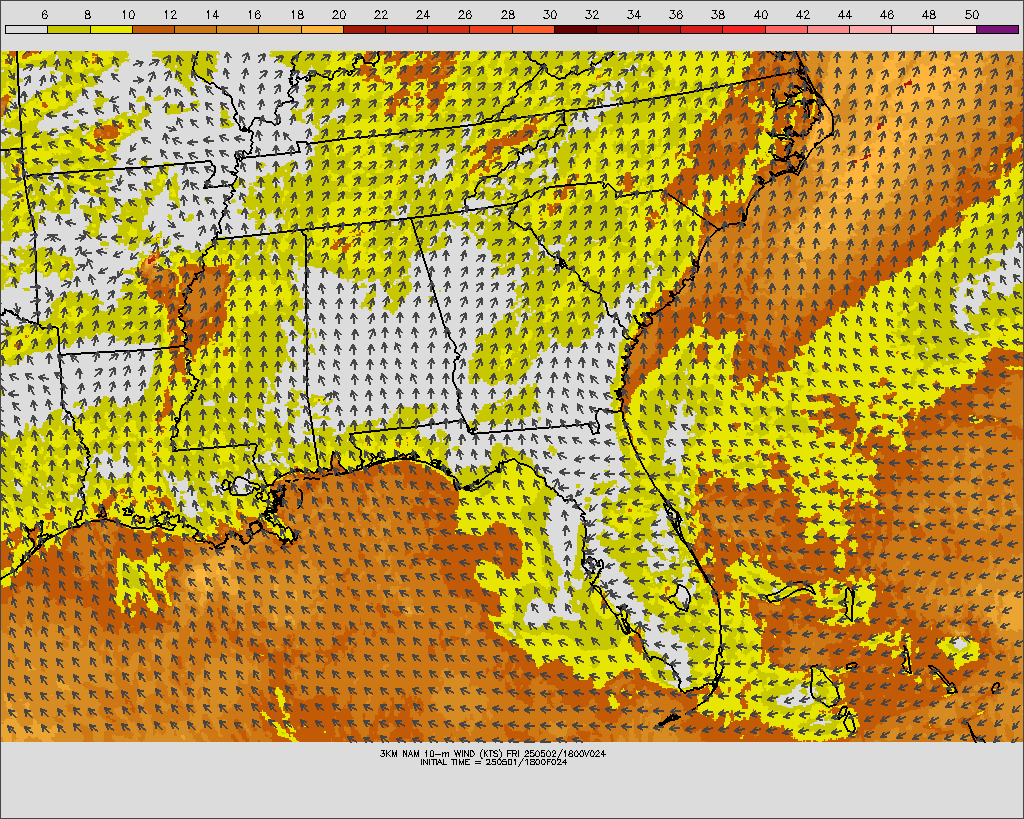Click the "INITIAL TIME = 250501/1800F024" caption line
The image size is (1024, 819).
494,762
